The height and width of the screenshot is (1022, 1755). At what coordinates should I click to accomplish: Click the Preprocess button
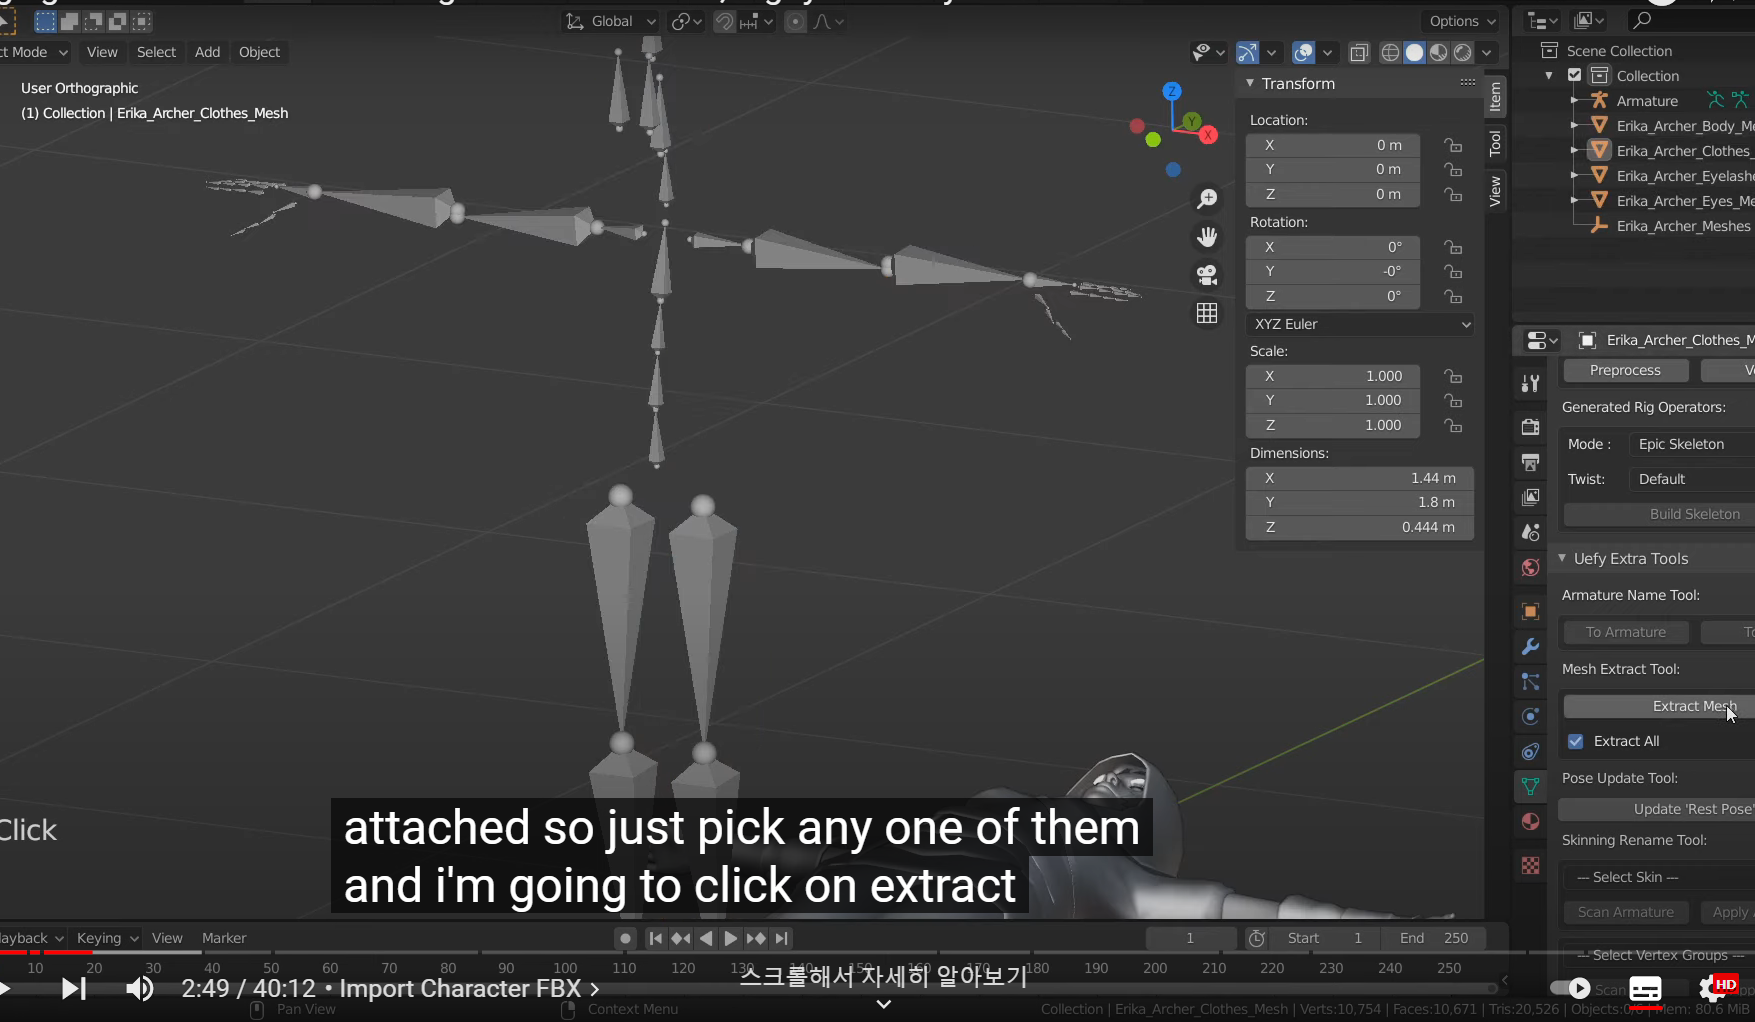tap(1625, 370)
